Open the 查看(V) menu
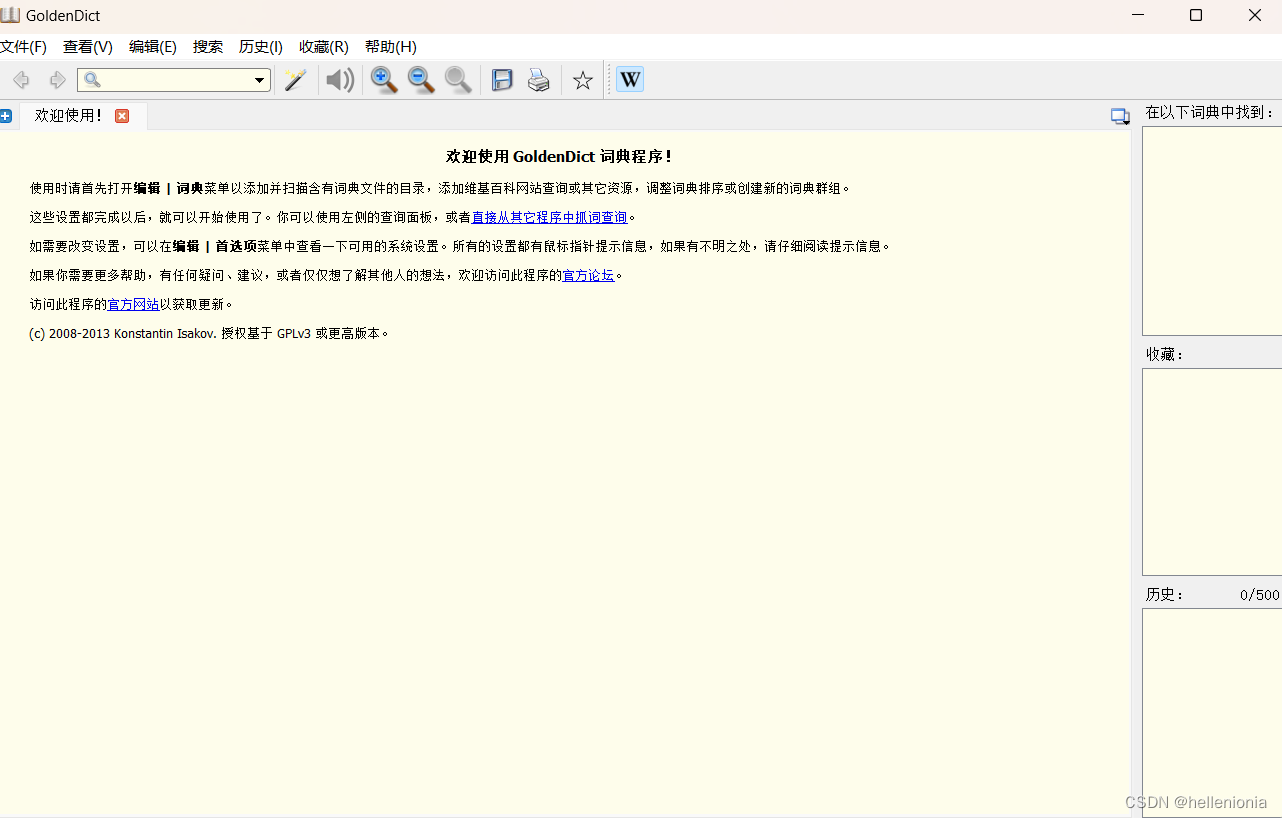 click(88, 47)
